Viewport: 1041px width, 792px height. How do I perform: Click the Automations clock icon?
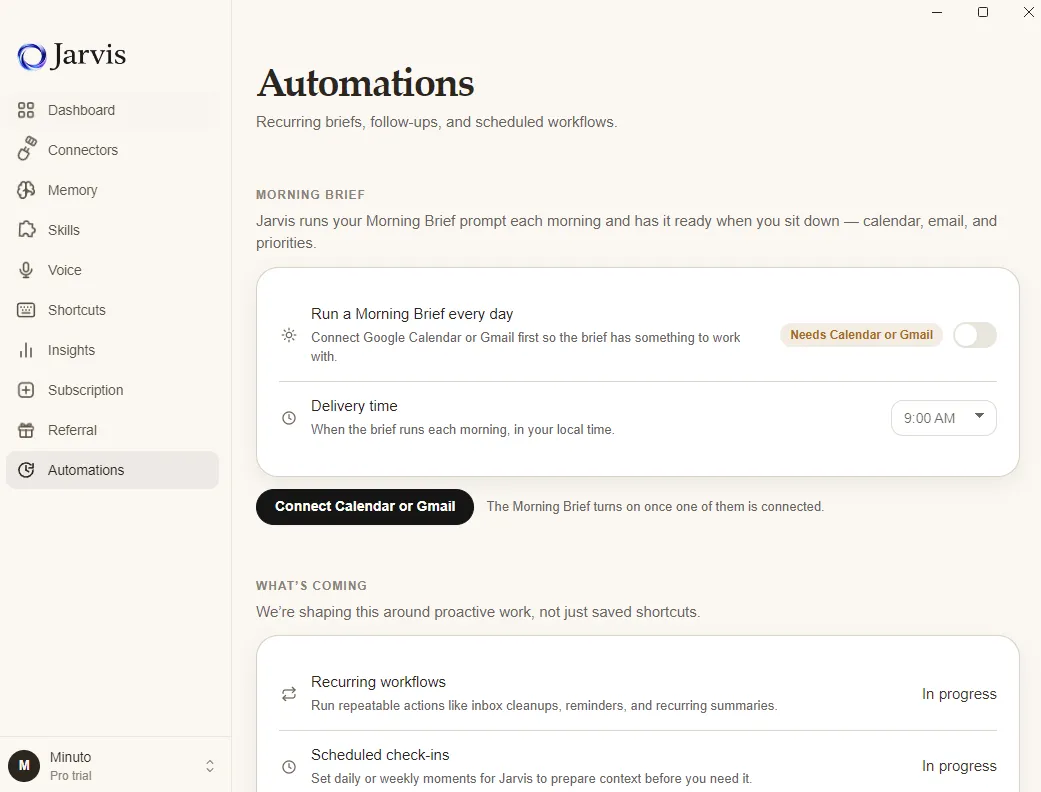tap(26, 470)
